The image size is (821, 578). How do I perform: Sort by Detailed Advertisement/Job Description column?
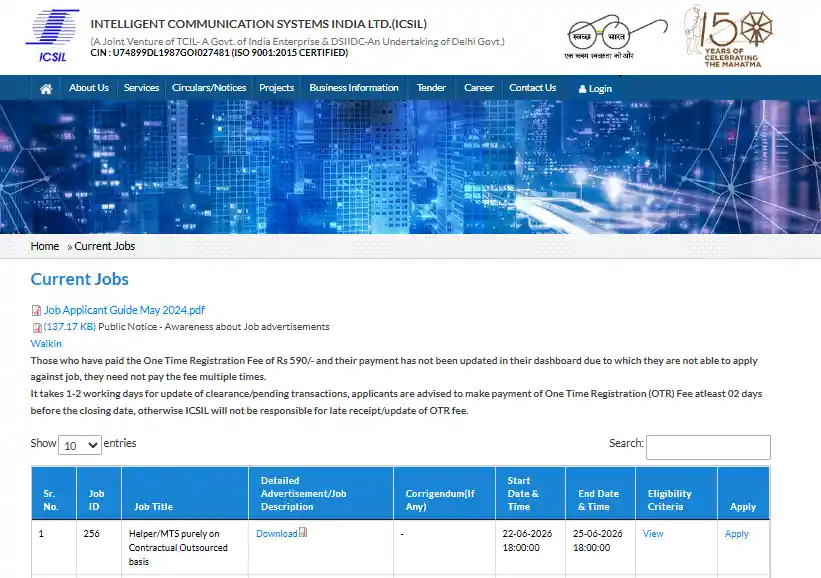321,493
